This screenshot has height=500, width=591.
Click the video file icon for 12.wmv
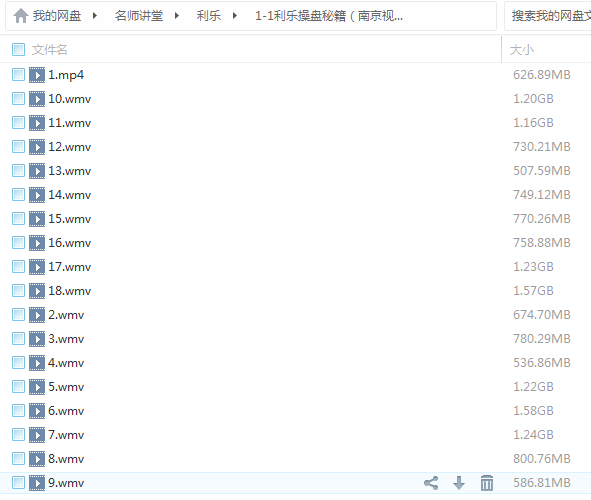pos(37,147)
